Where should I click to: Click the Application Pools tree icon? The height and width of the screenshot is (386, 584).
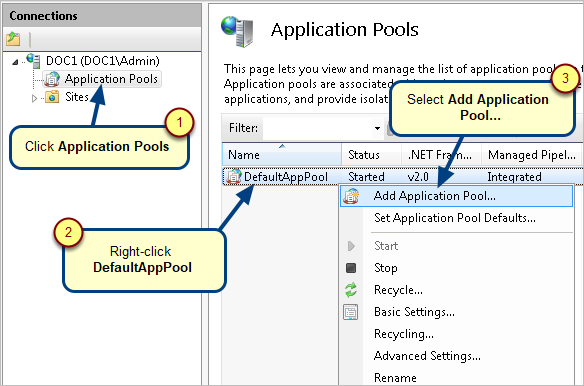52,79
